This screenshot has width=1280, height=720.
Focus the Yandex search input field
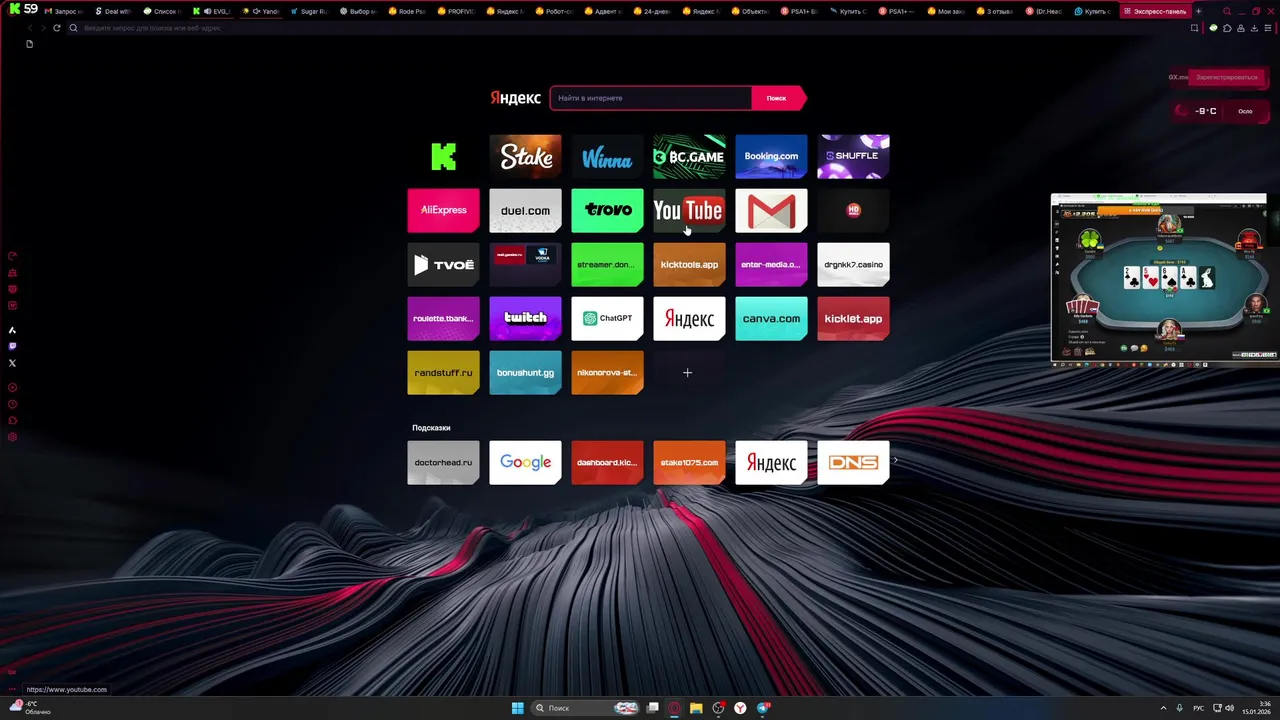(650, 98)
